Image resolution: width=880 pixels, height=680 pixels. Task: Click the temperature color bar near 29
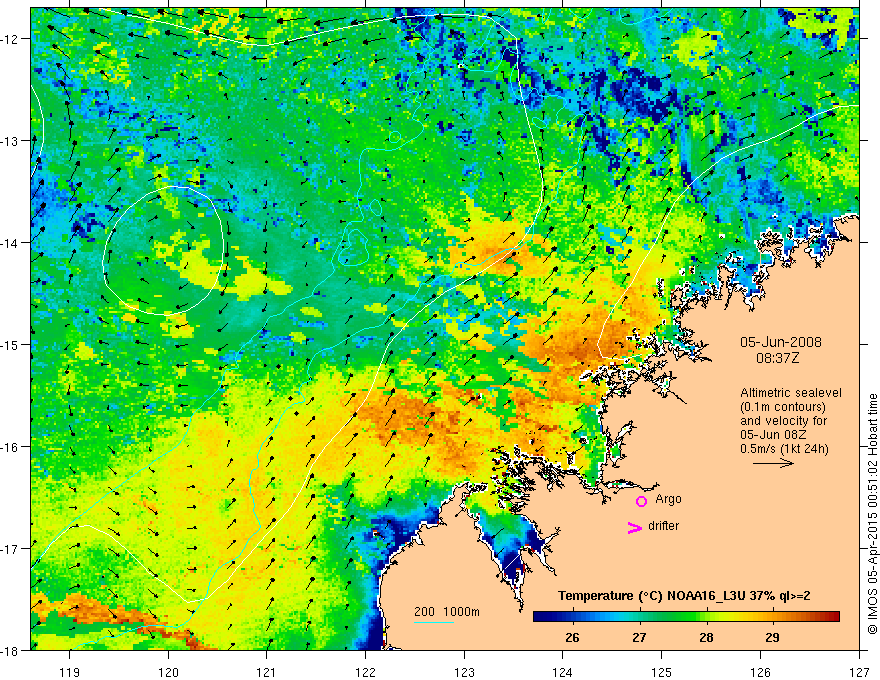(x=773, y=617)
